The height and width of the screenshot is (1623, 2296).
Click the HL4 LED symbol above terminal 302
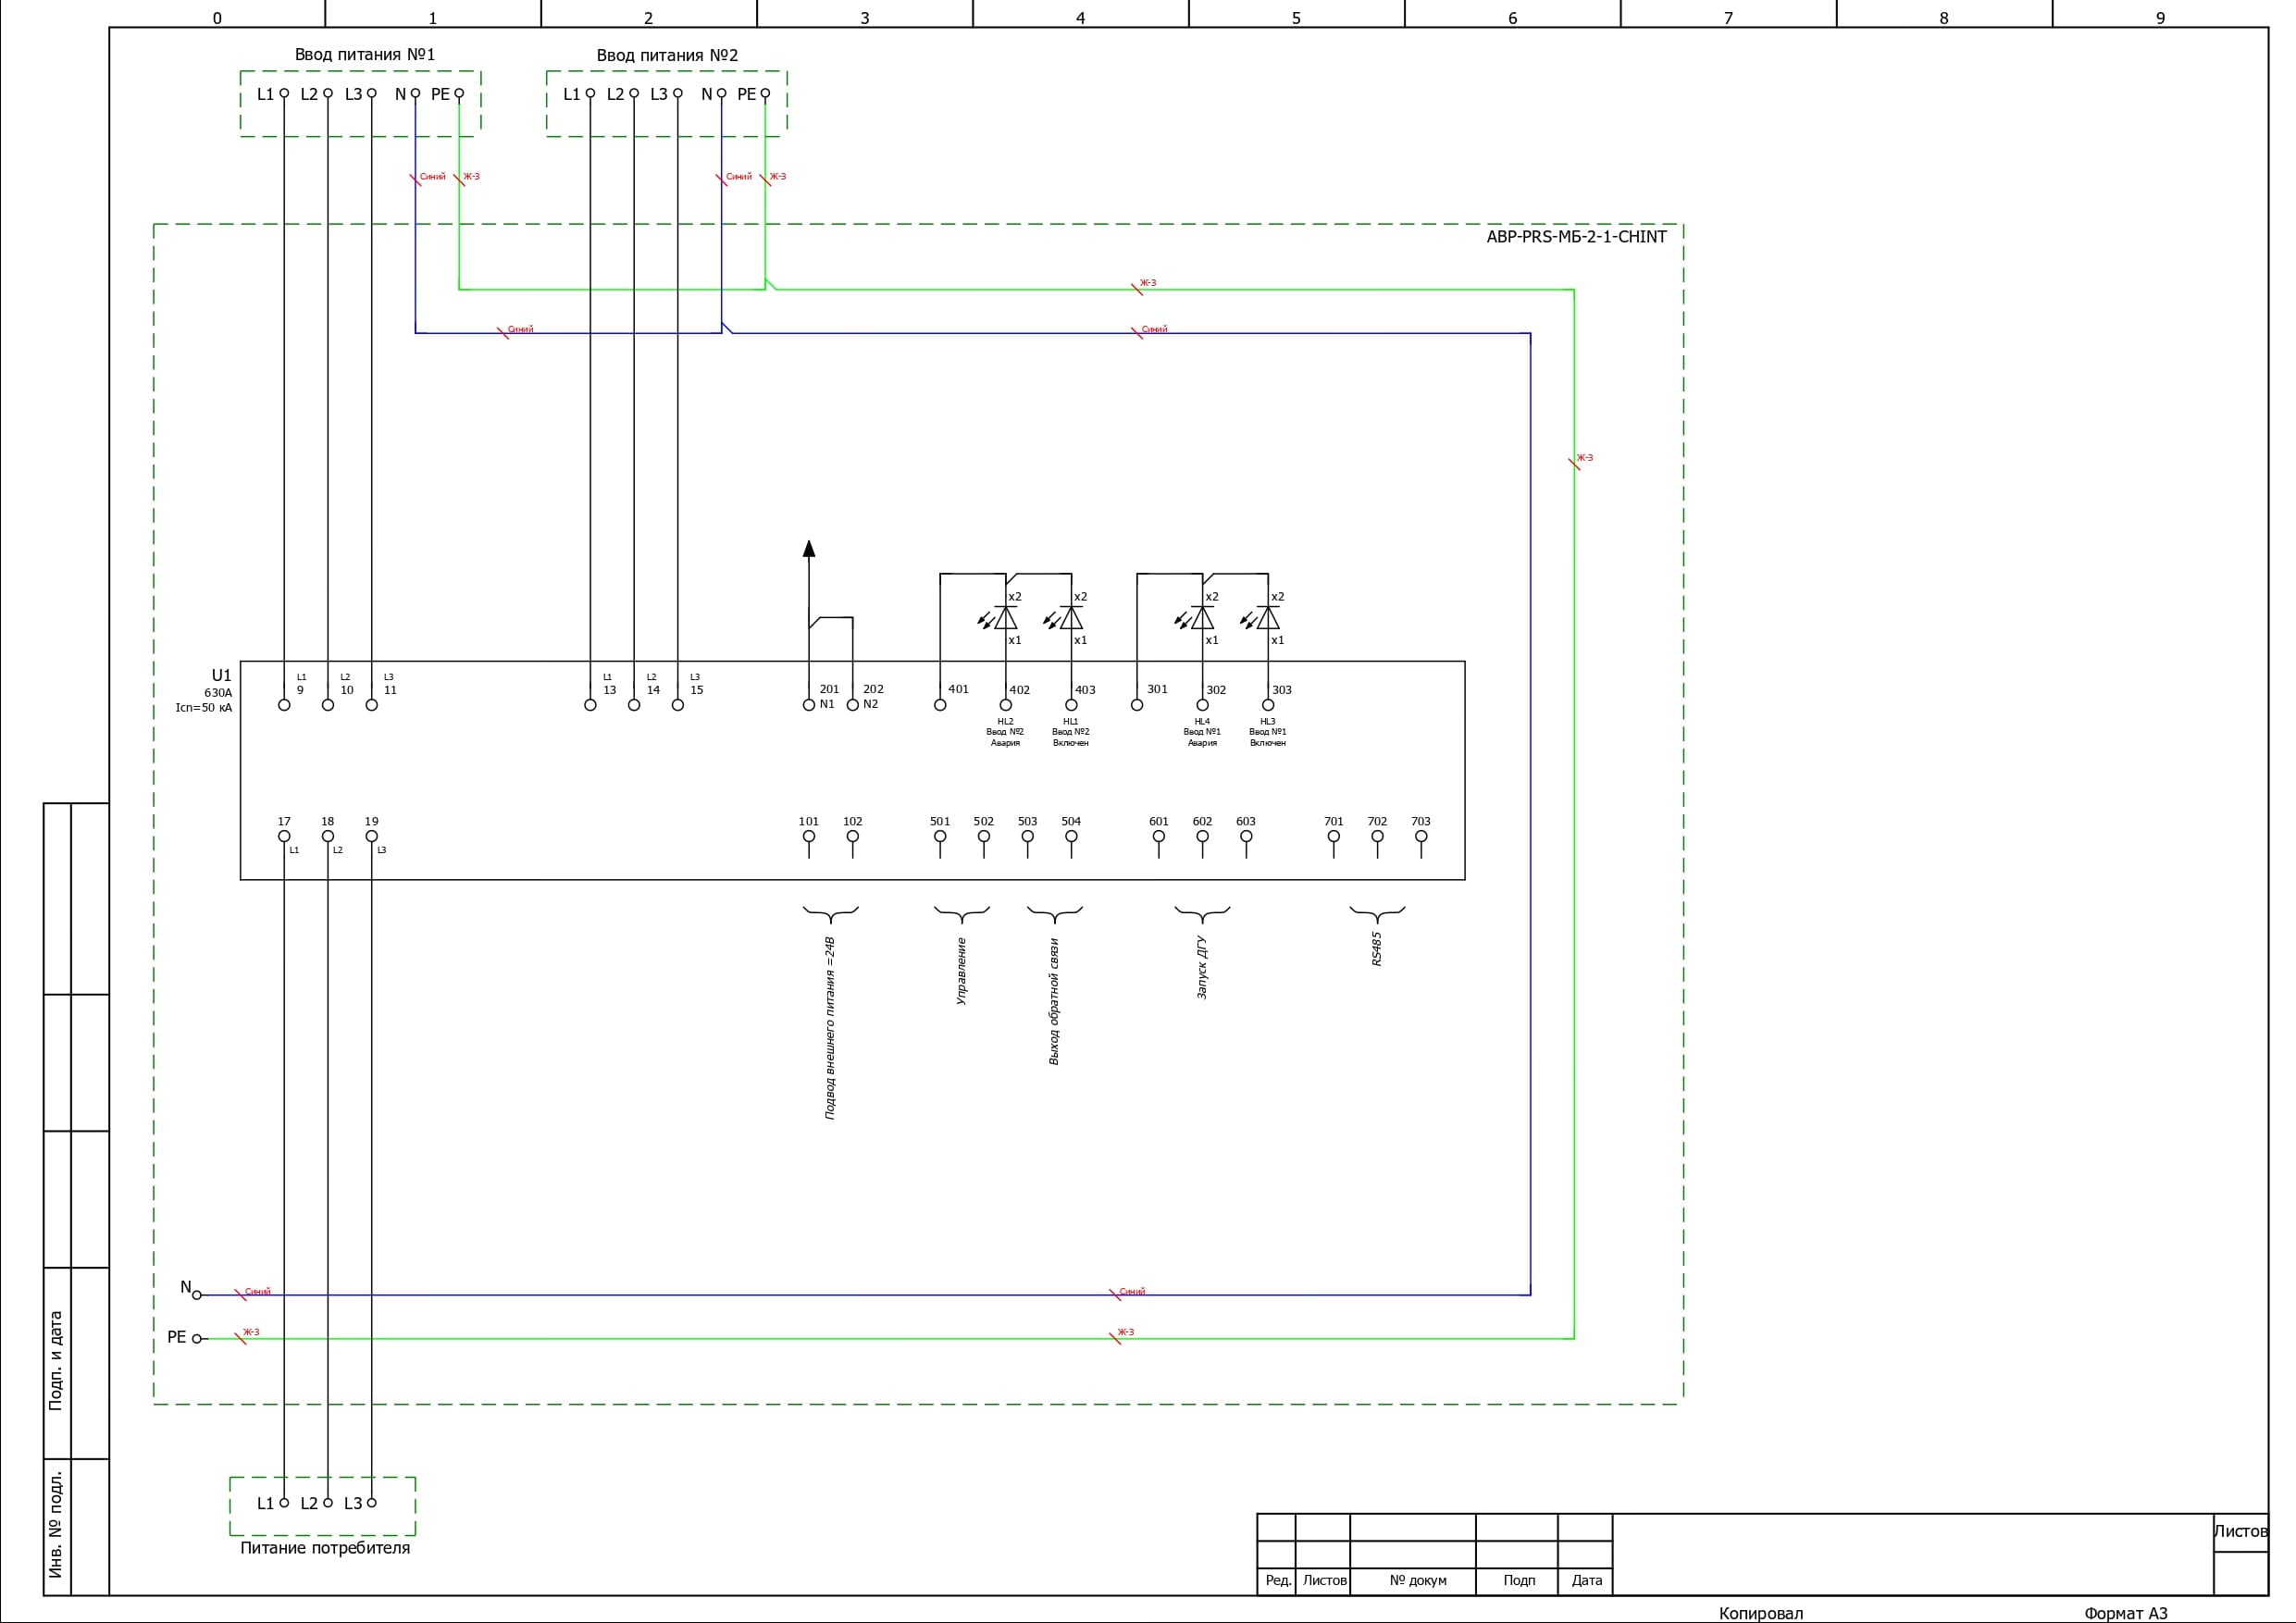(1202, 618)
